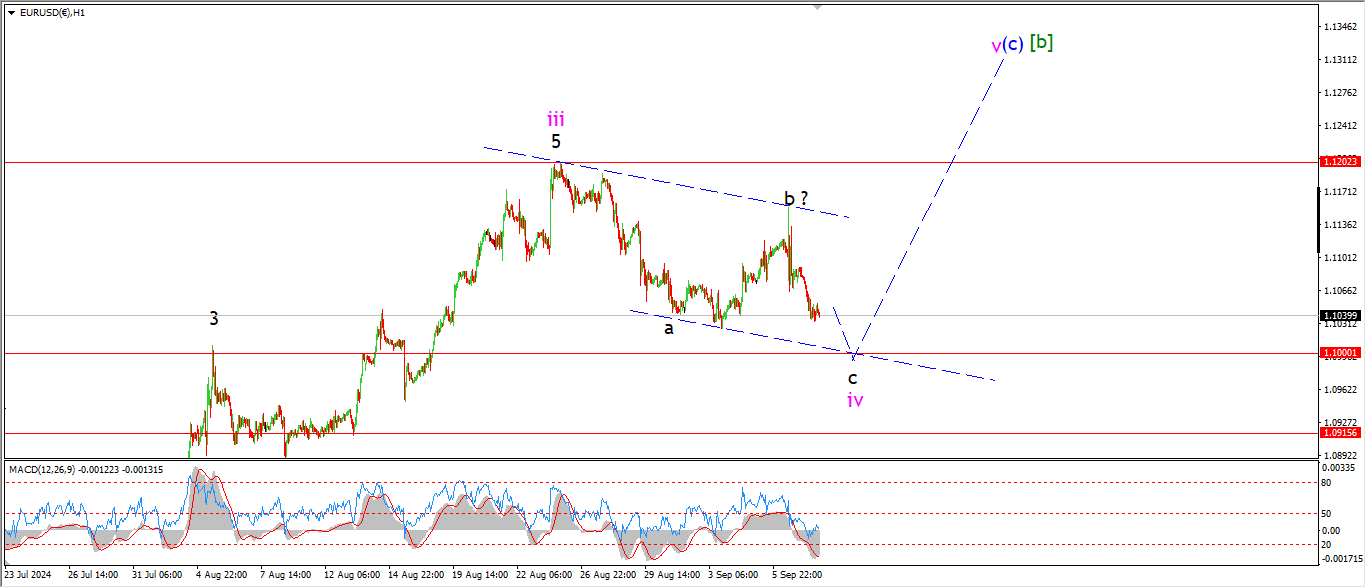Image resolution: width=1366 pixels, height=588 pixels.
Task: Select the pink 'iv' wave label
Action: 855,400
